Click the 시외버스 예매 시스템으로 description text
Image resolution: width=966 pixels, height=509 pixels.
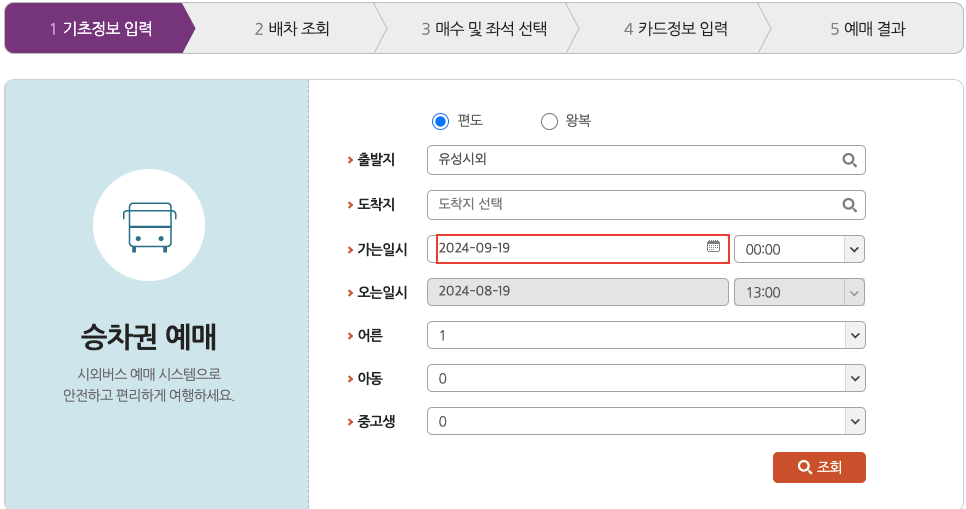click(x=148, y=374)
